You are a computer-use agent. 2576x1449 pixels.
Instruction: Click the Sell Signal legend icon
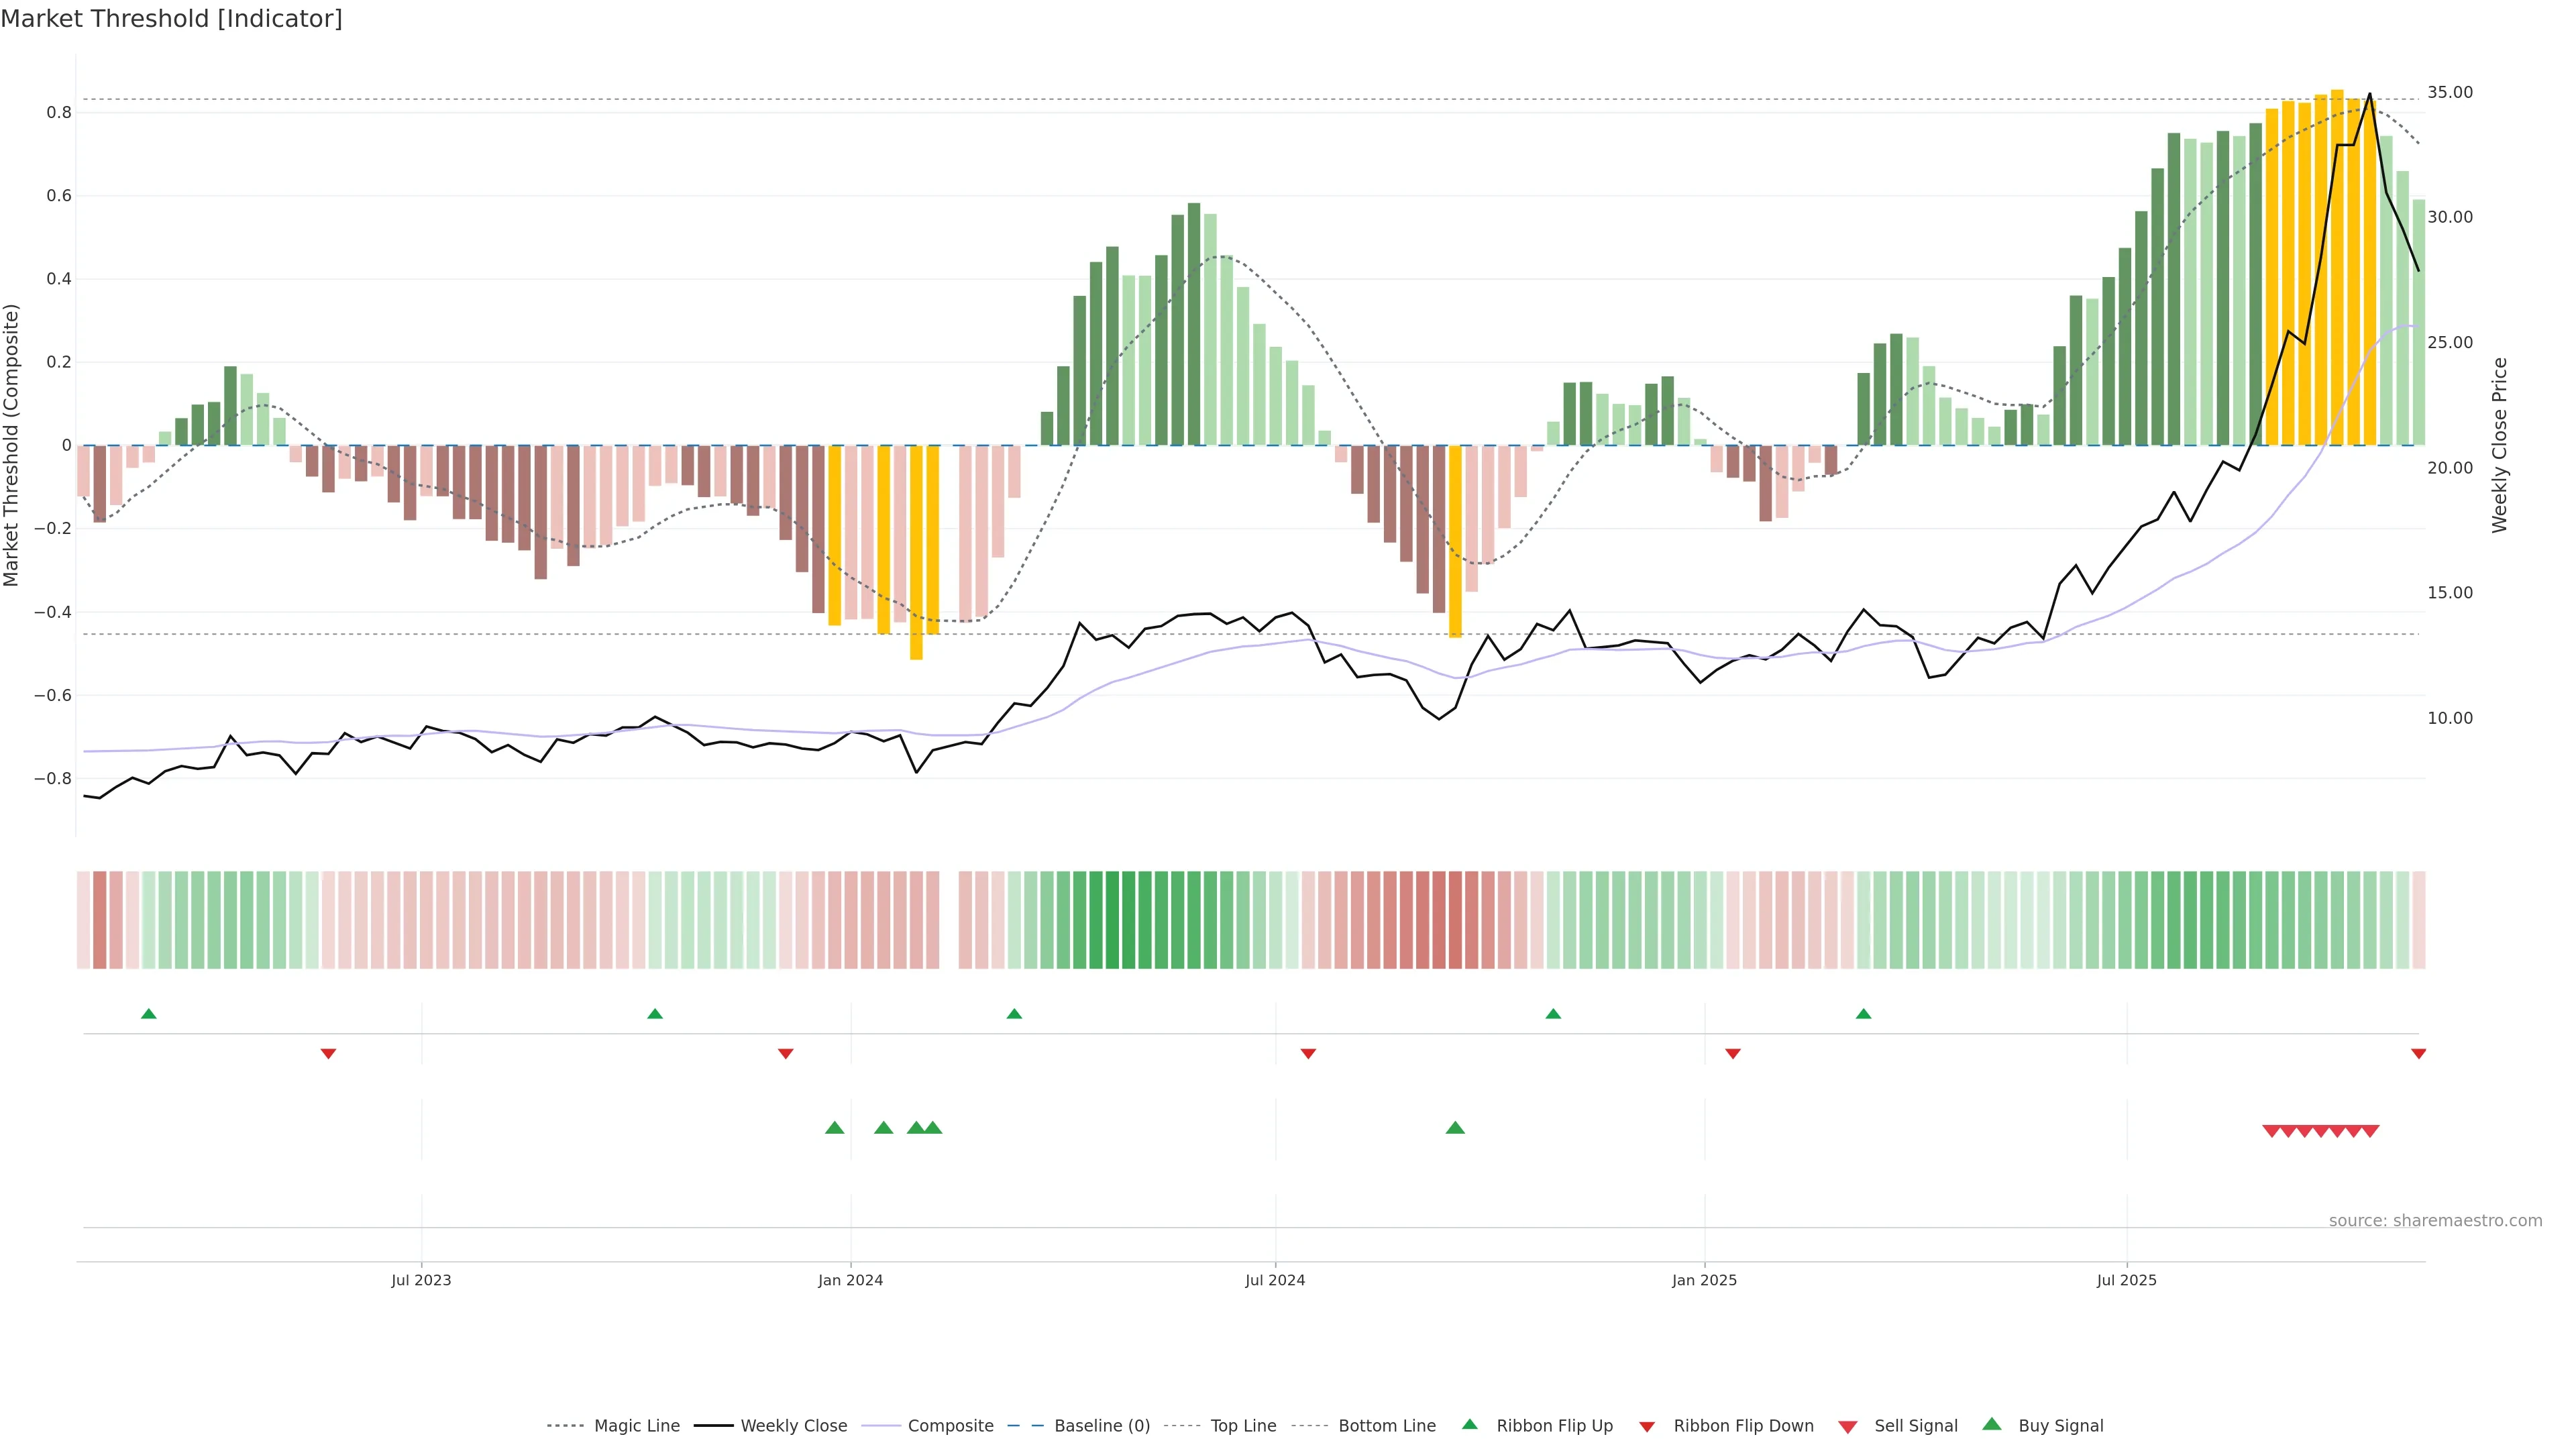click(1848, 1427)
